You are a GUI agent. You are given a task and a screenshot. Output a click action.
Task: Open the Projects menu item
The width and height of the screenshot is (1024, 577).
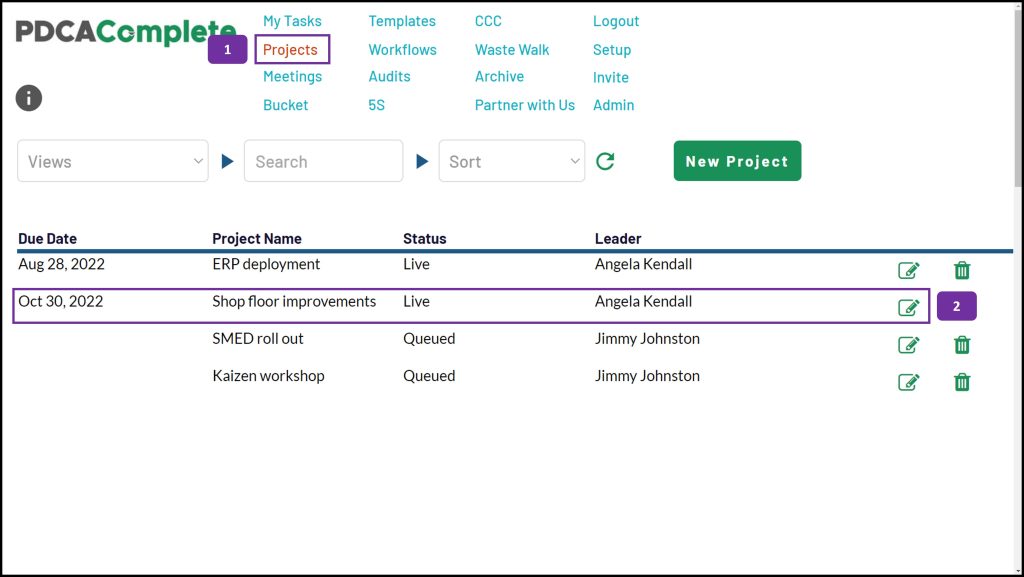pyautogui.click(x=290, y=50)
